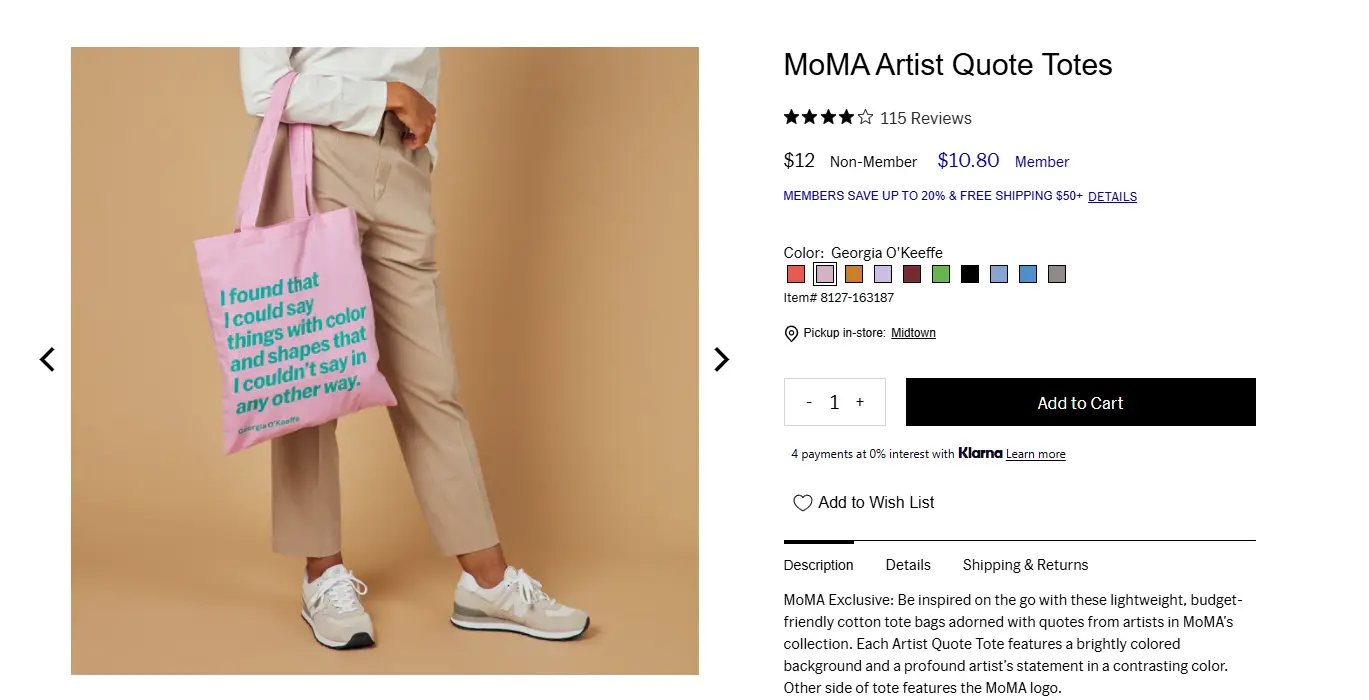Open the Midtown store pickup link

912,333
